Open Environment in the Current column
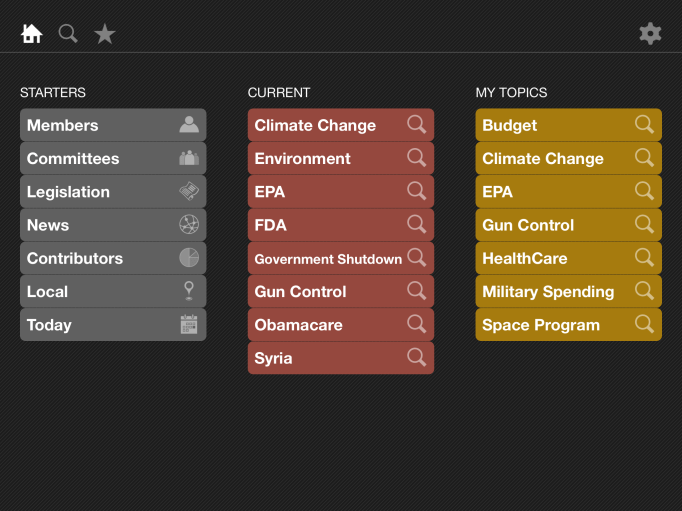 (x=303, y=158)
